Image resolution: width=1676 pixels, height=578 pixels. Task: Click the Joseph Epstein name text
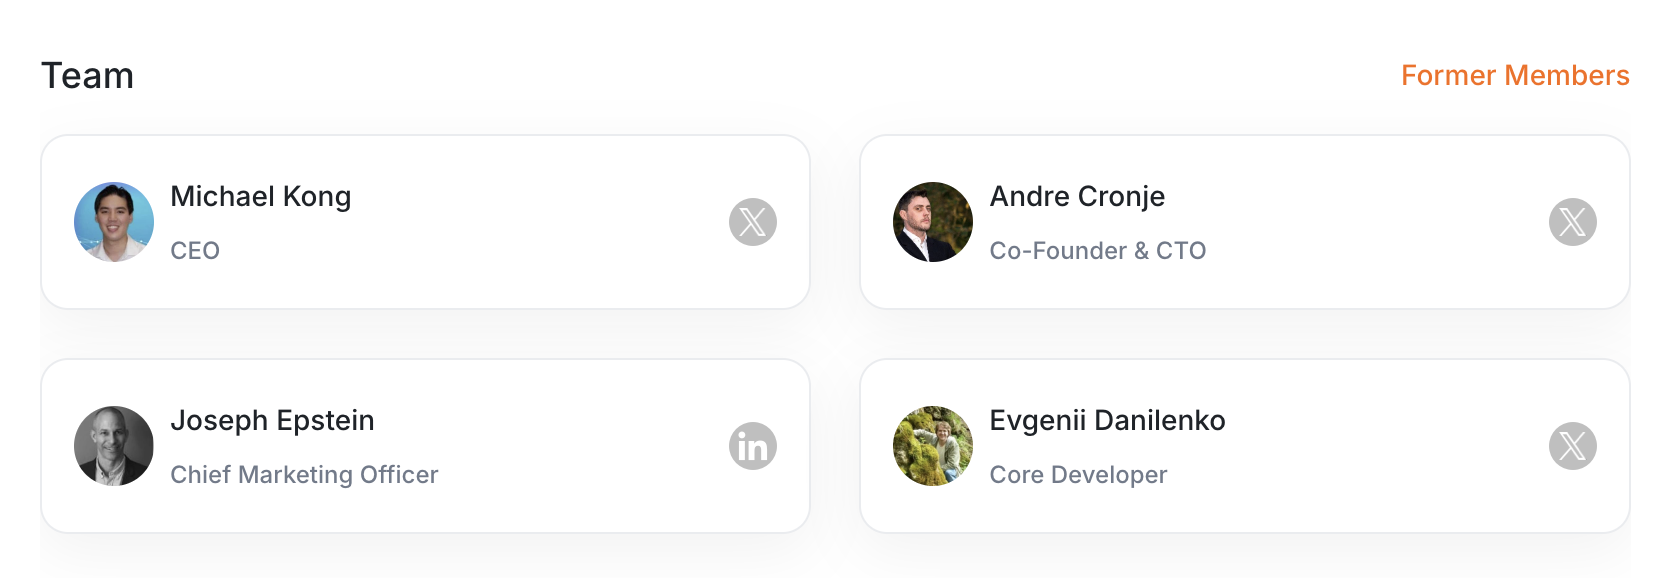(x=272, y=421)
